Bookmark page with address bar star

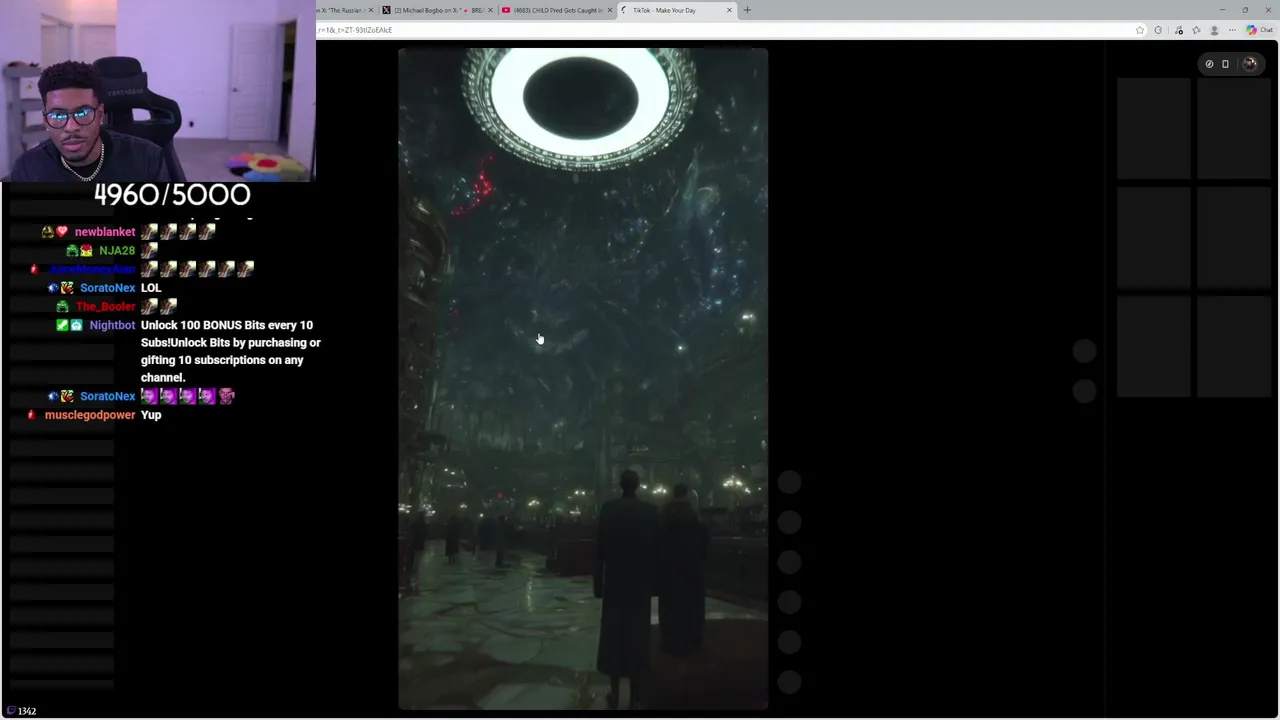(1140, 30)
